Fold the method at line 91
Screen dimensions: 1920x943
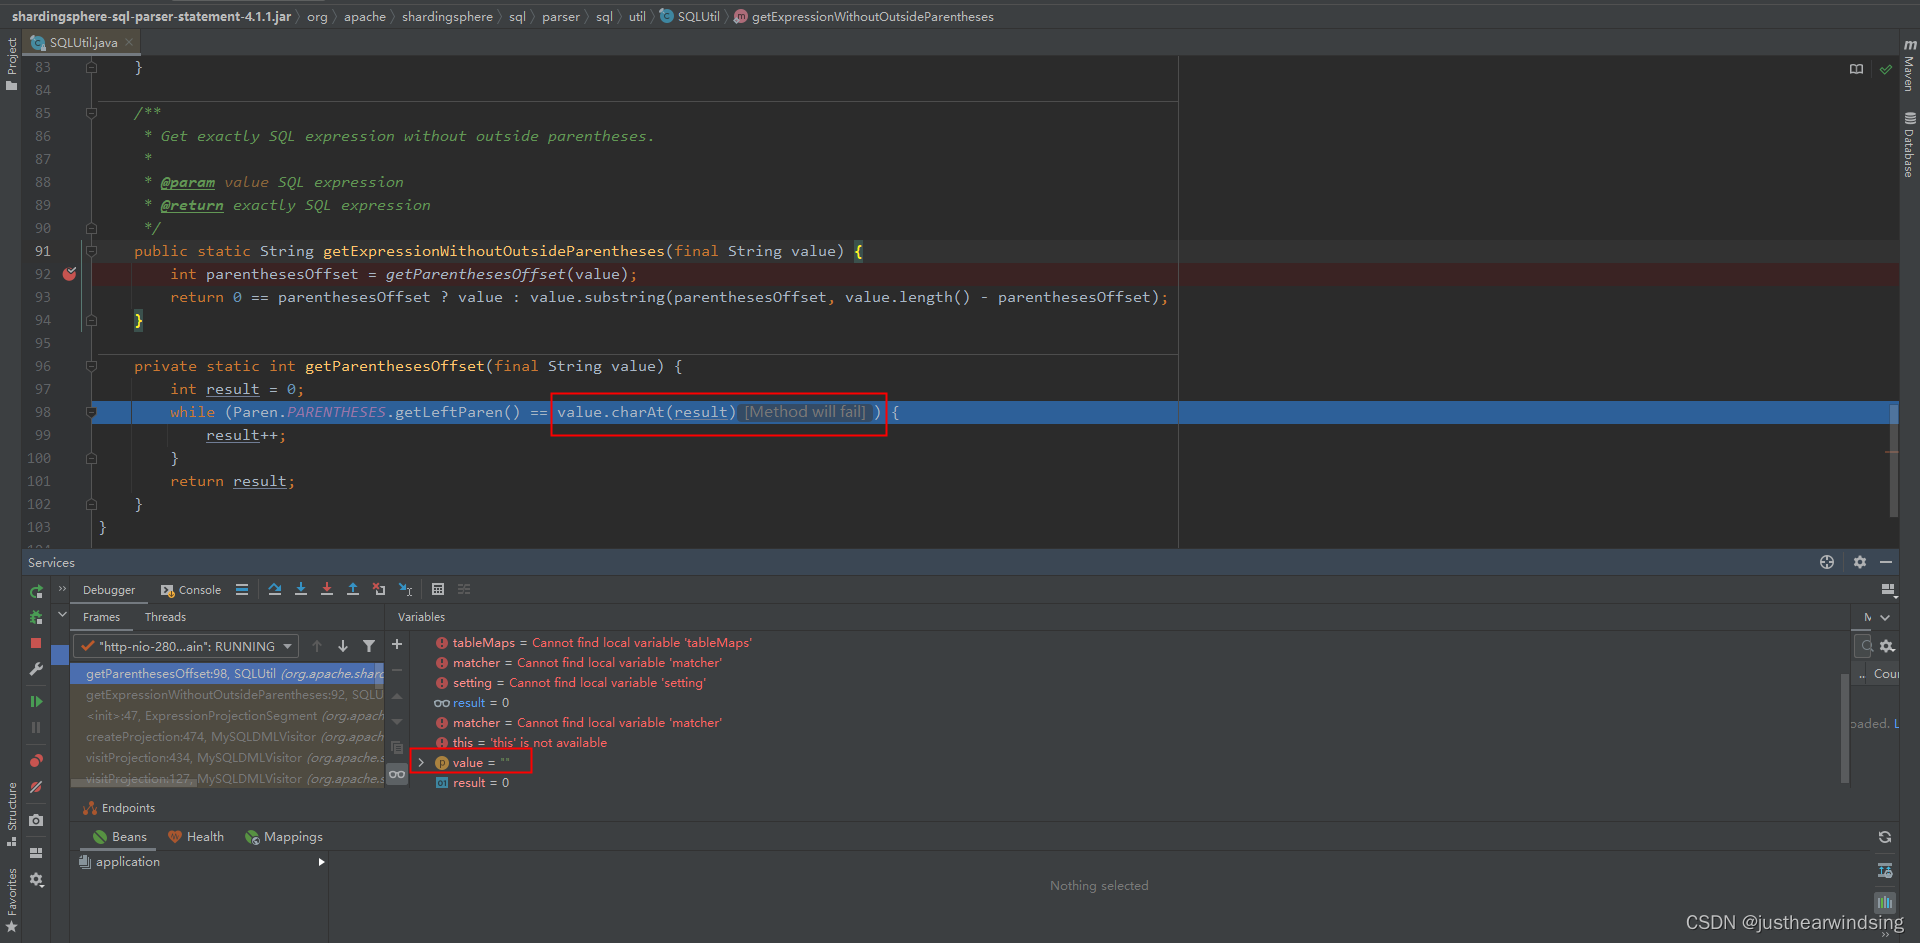pyautogui.click(x=91, y=251)
